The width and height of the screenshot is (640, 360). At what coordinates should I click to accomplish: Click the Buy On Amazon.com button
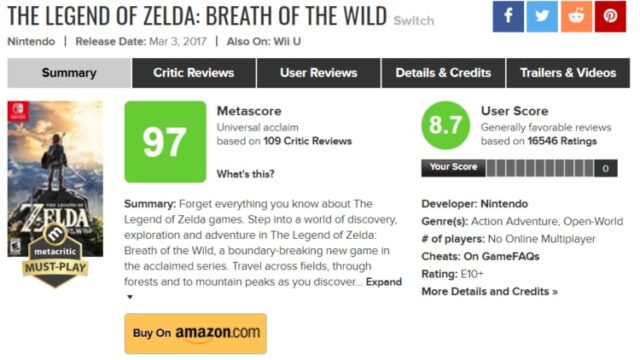pyautogui.click(x=196, y=333)
